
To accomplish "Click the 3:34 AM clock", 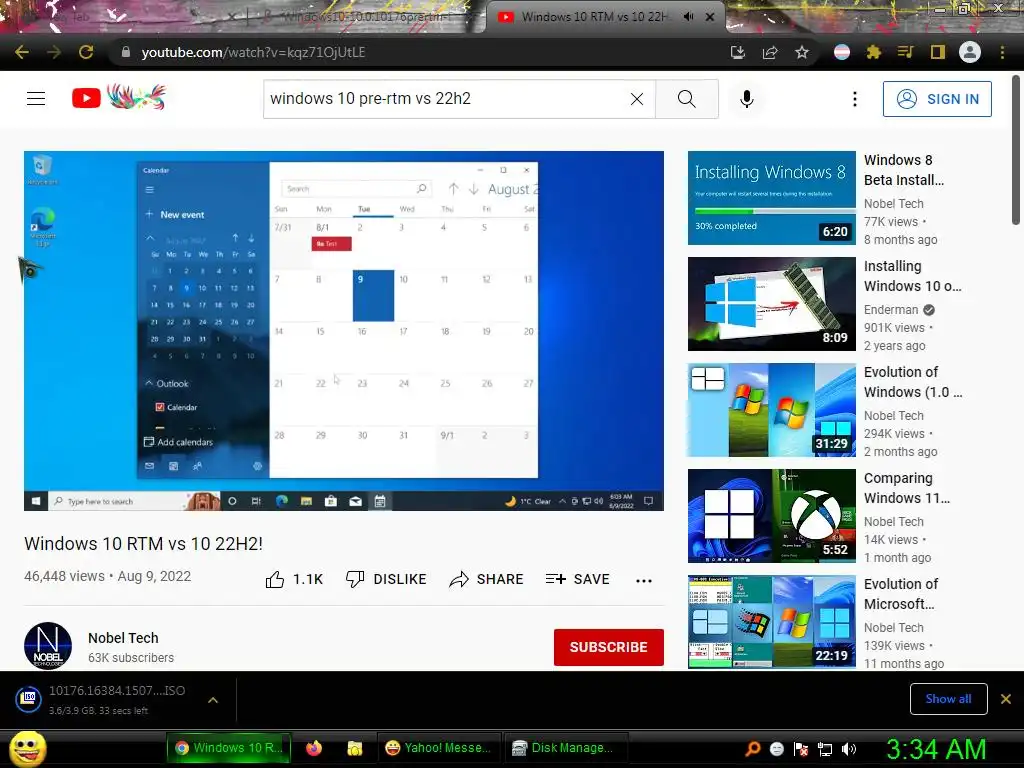I will pyautogui.click(x=936, y=749).
